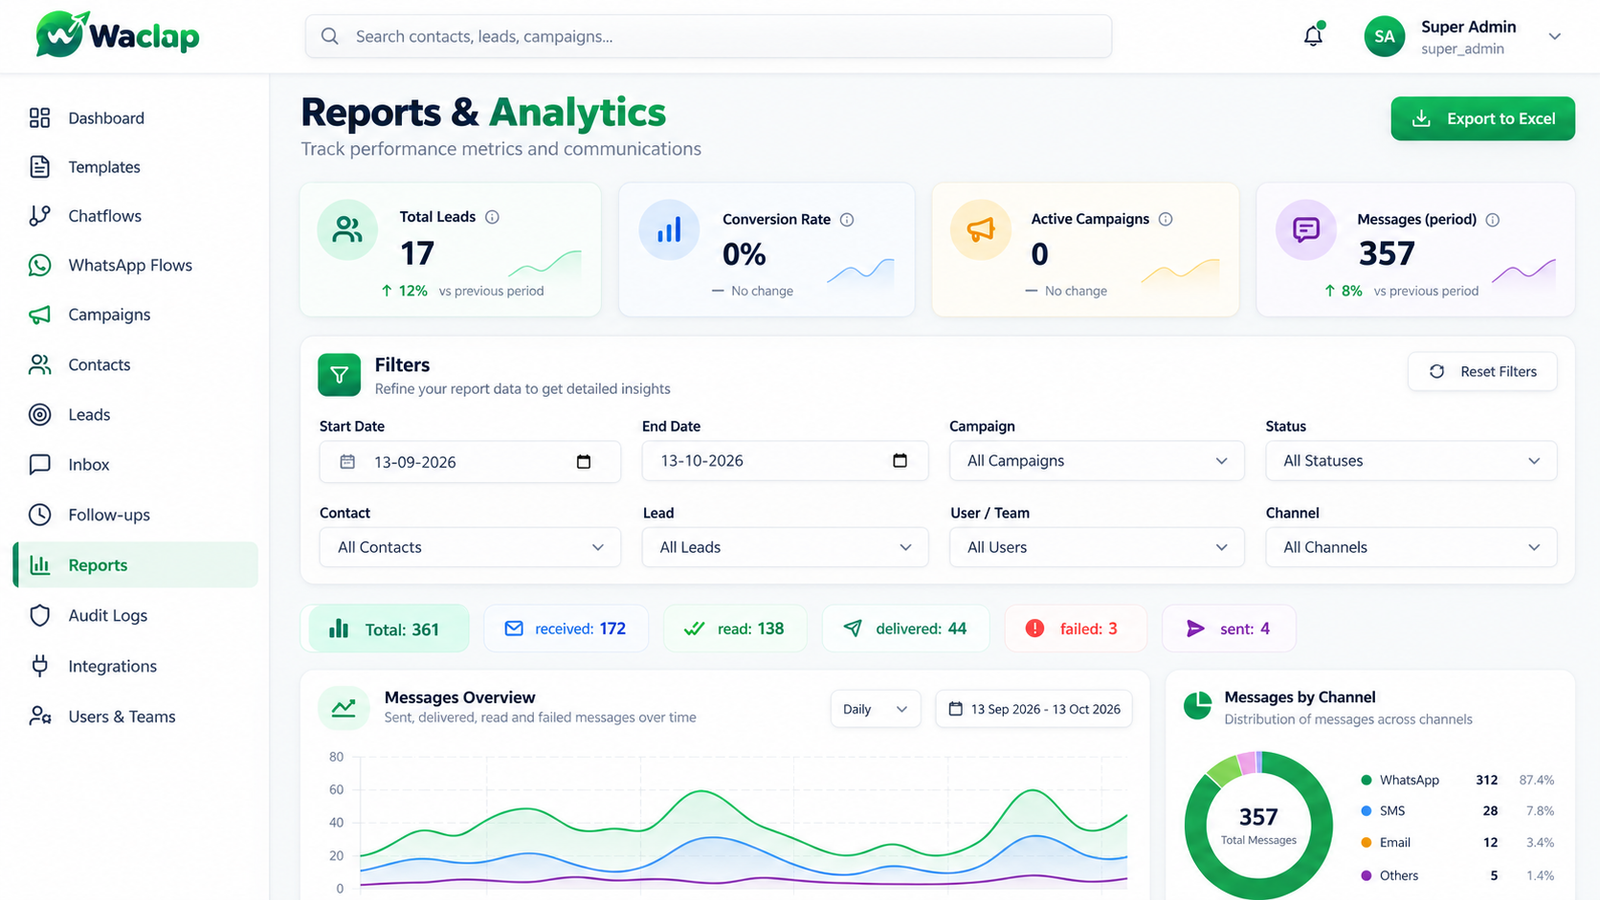Select the sent: 4 chip
The image size is (1600, 900).
(x=1229, y=629)
